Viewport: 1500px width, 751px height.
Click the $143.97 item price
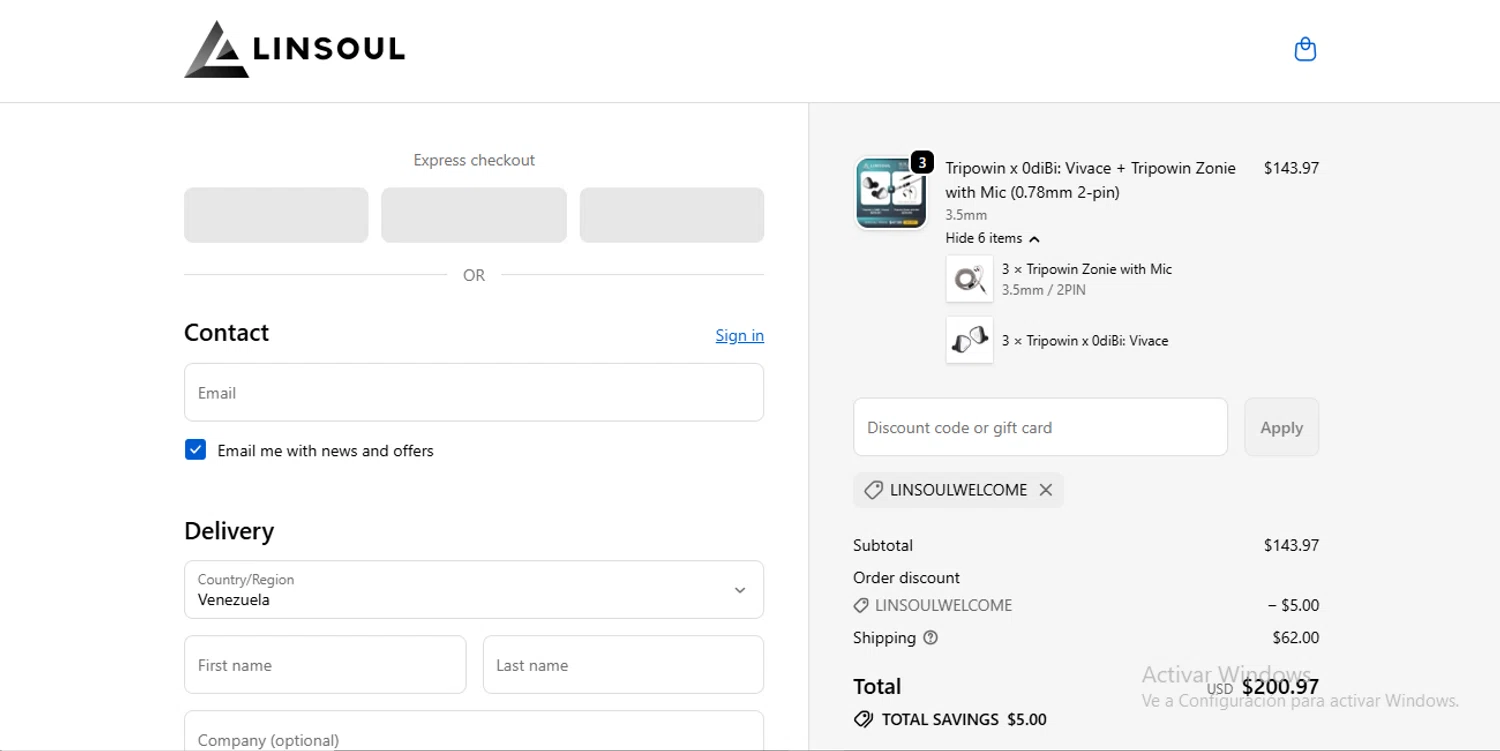(x=1291, y=168)
